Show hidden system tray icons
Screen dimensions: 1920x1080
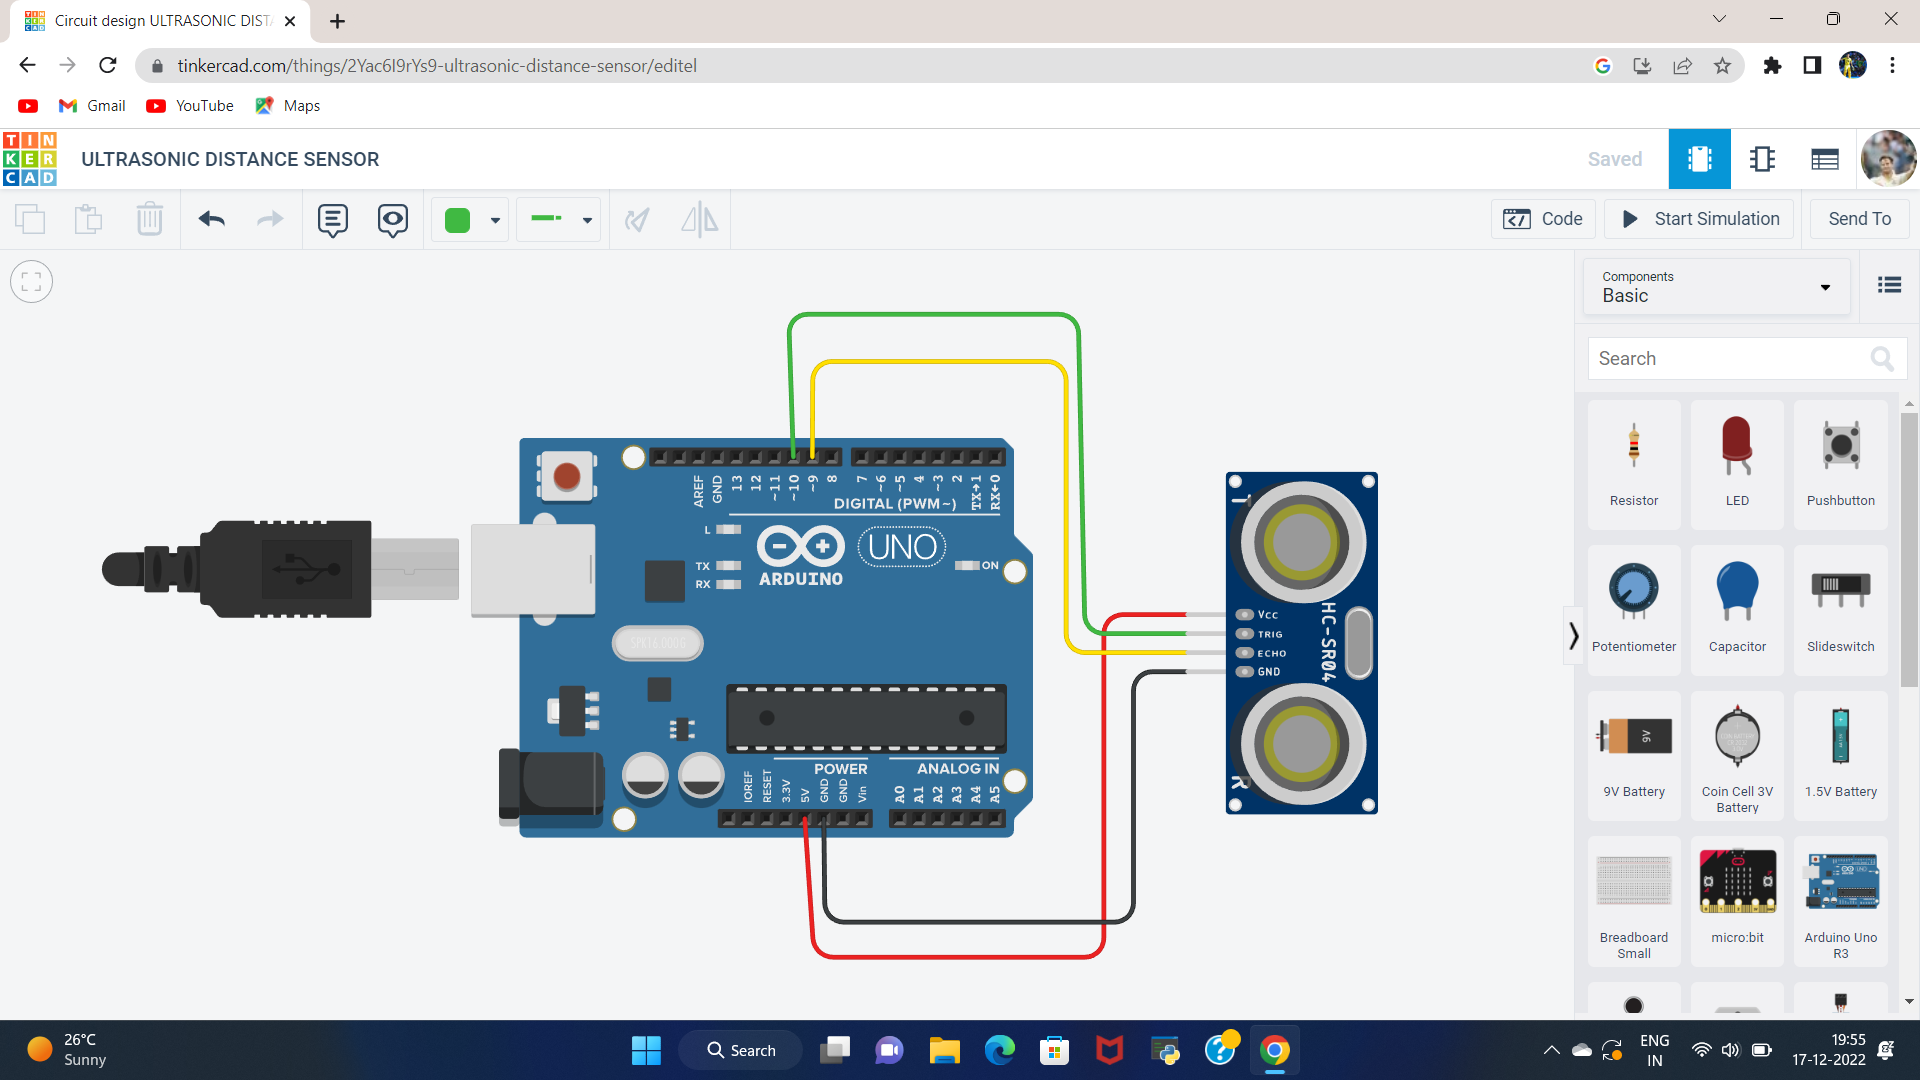[x=1551, y=1050]
